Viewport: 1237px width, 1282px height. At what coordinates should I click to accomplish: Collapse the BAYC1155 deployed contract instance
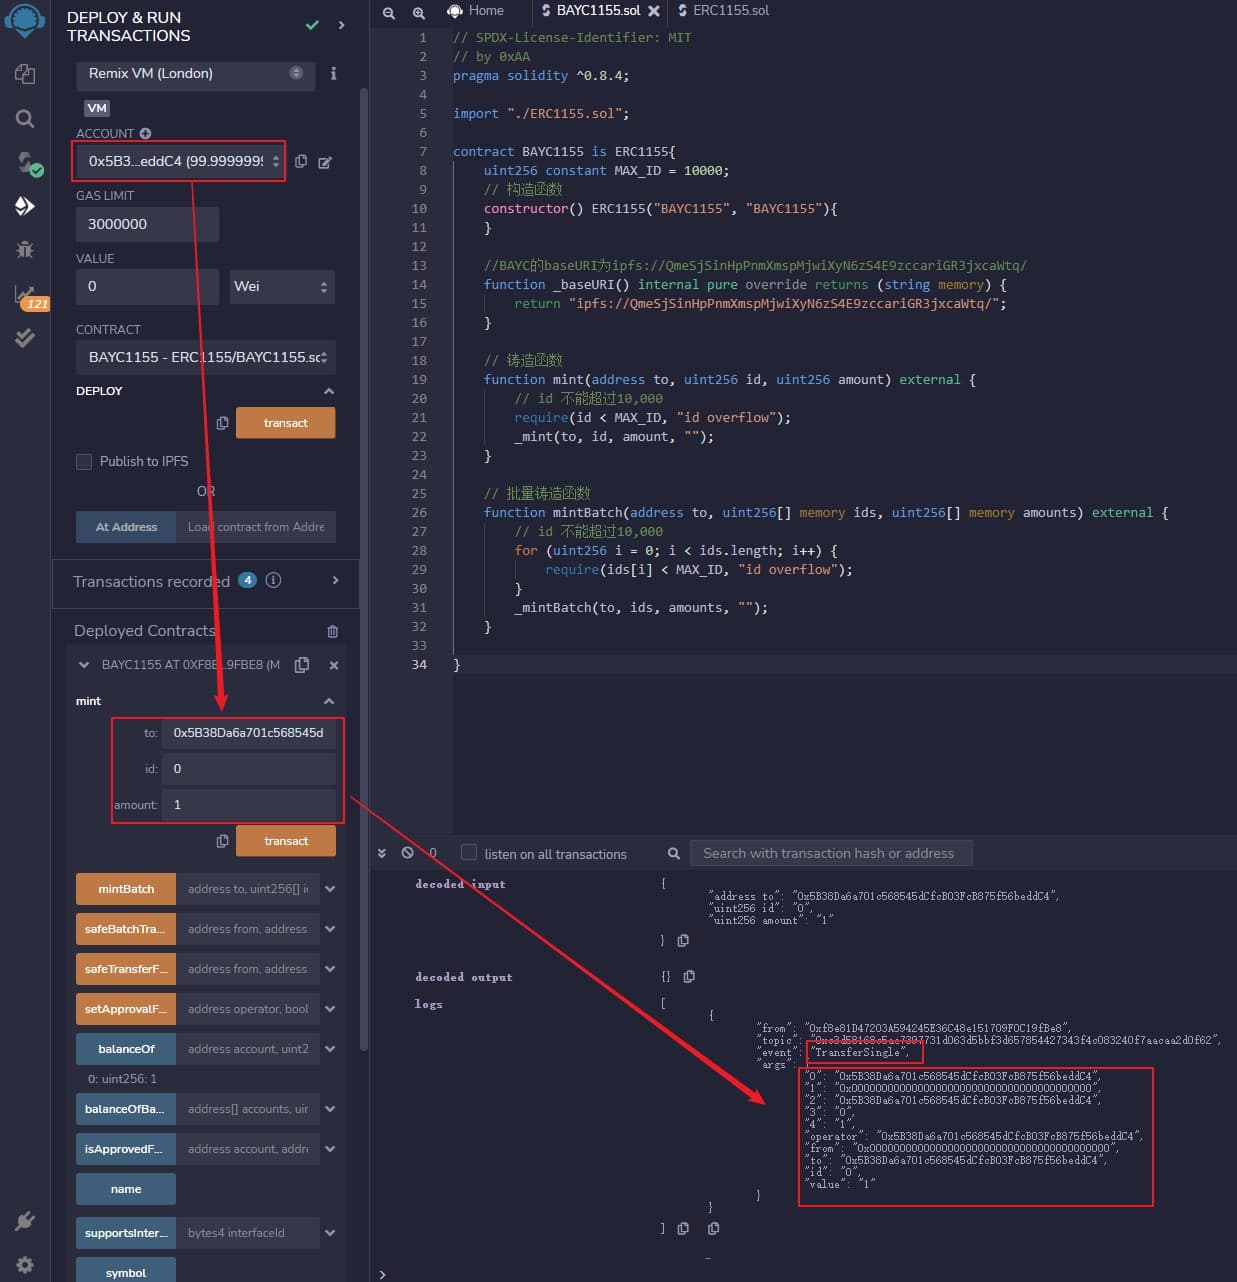click(x=84, y=665)
